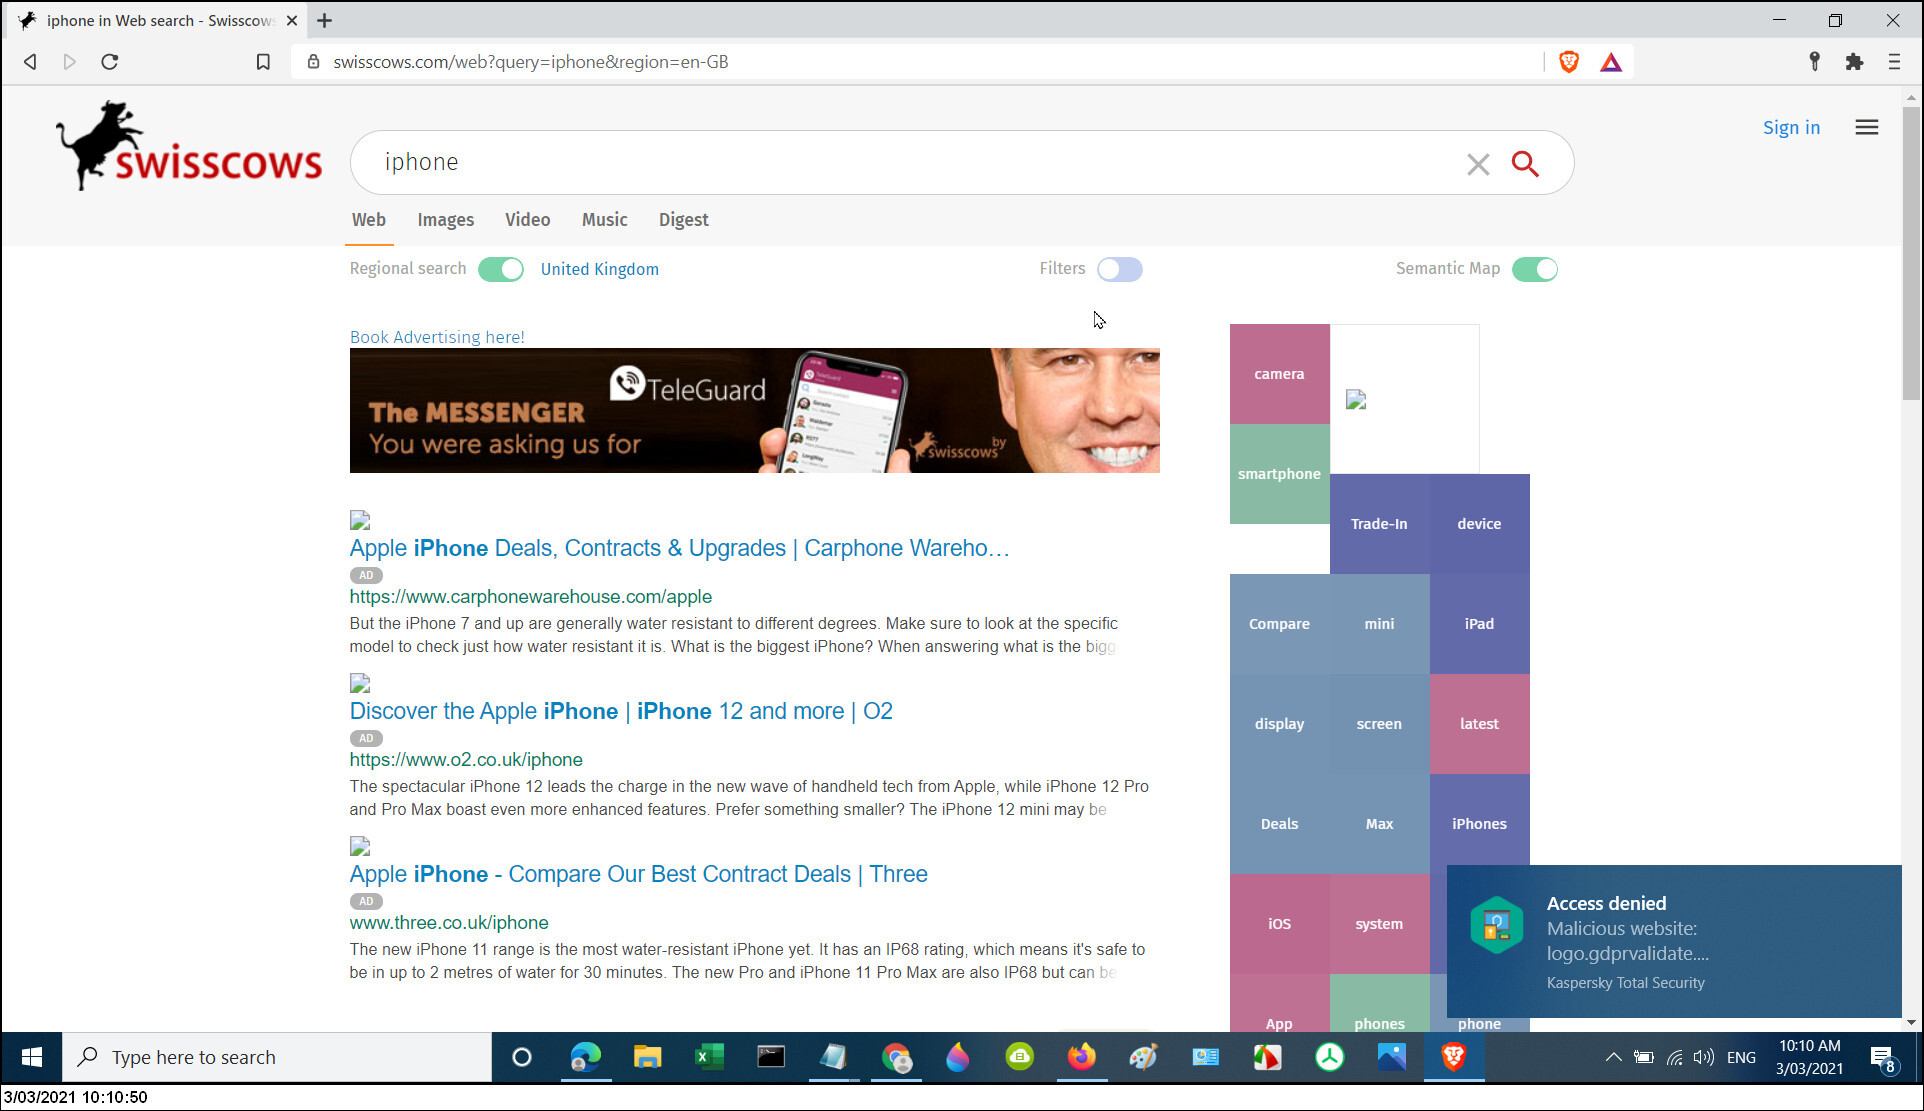Click the Swisscows logo
This screenshot has width=1924, height=1111.
tap(189, 146)
